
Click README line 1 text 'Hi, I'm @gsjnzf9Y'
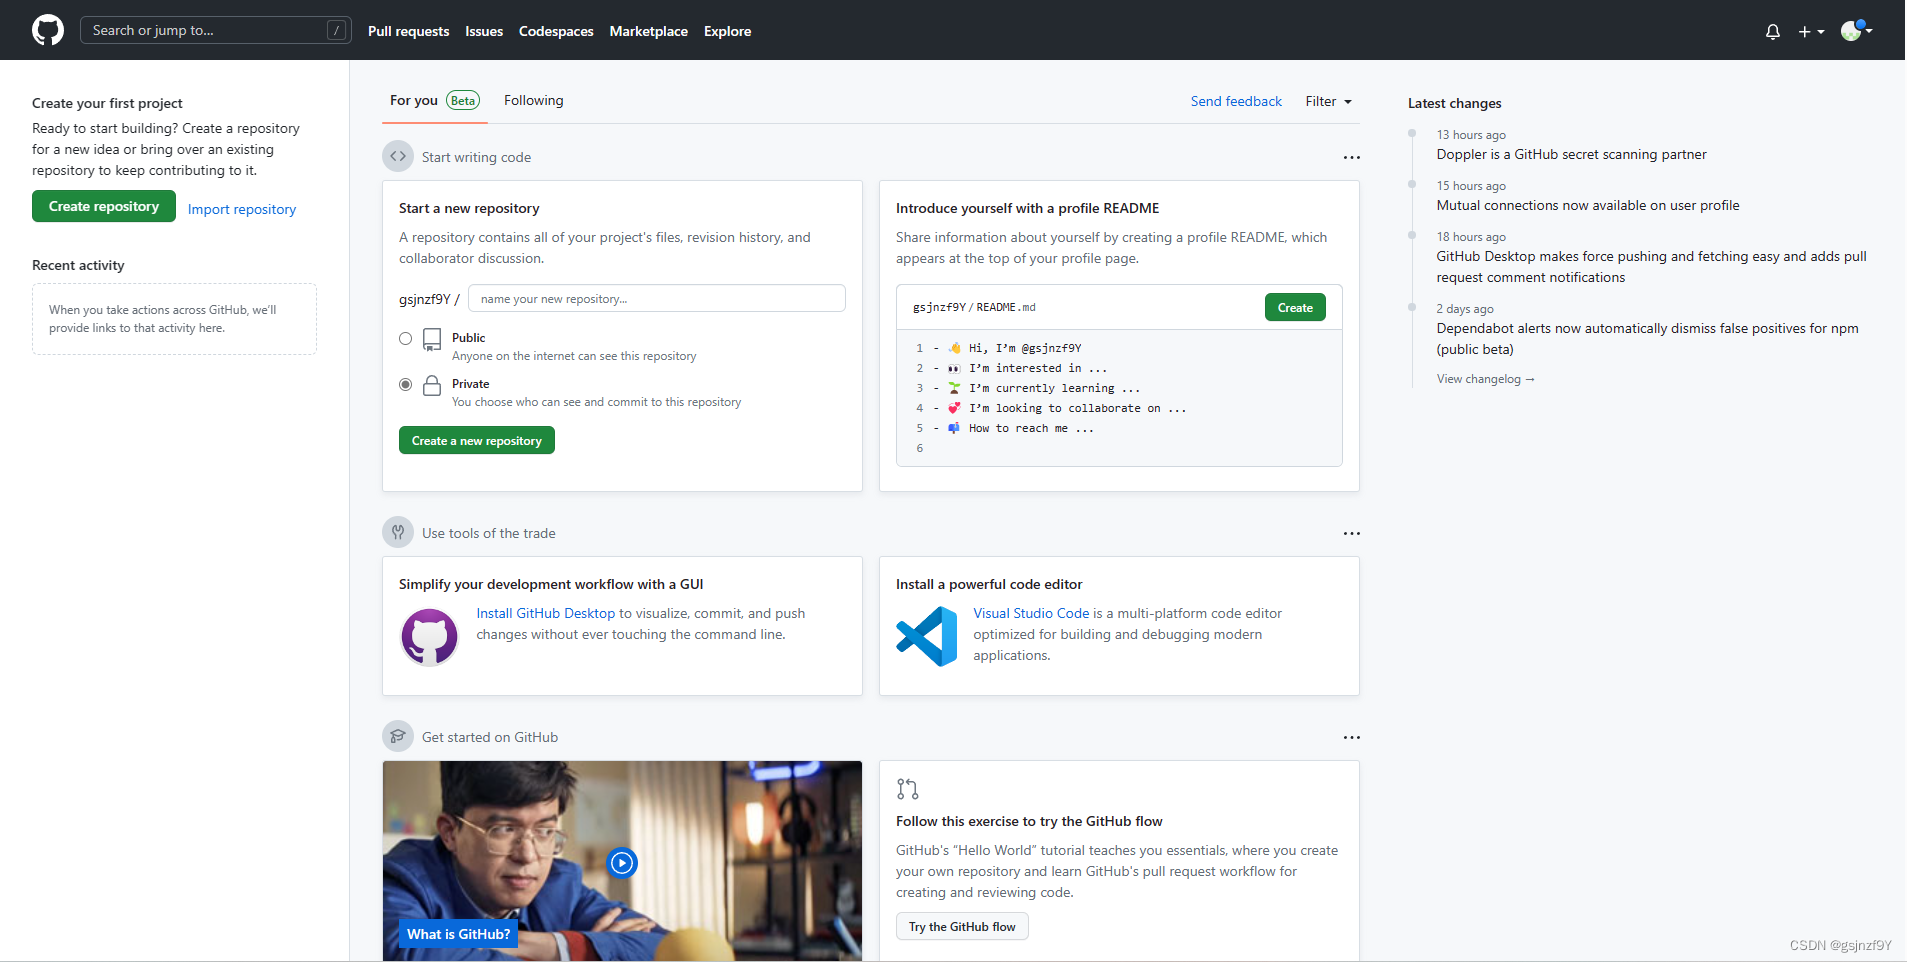pos(1025,348)
